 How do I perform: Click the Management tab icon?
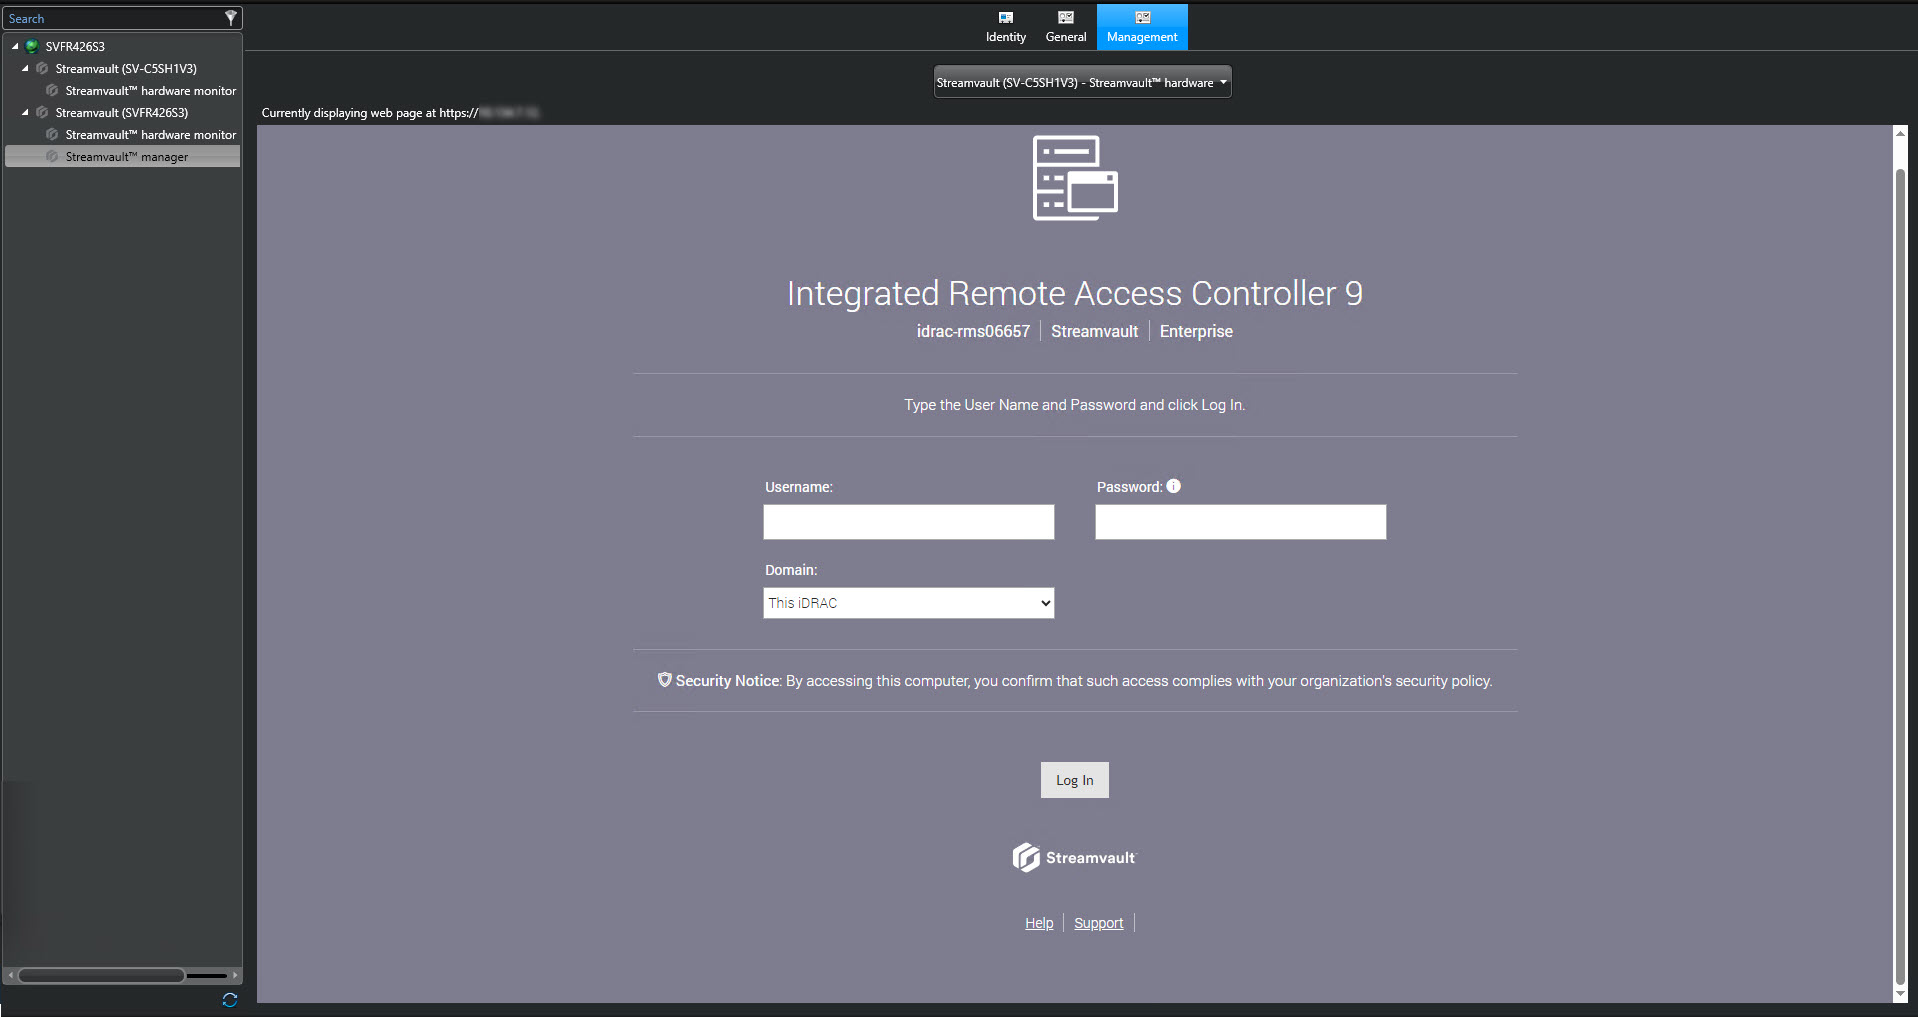[1142, 17]
